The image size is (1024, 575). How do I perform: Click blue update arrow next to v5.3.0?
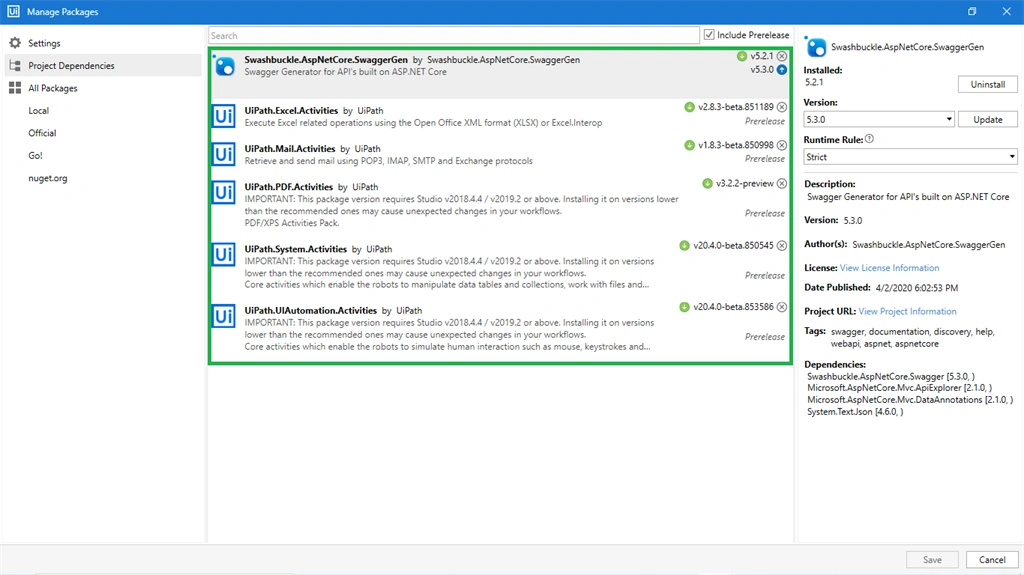(782, 70)
